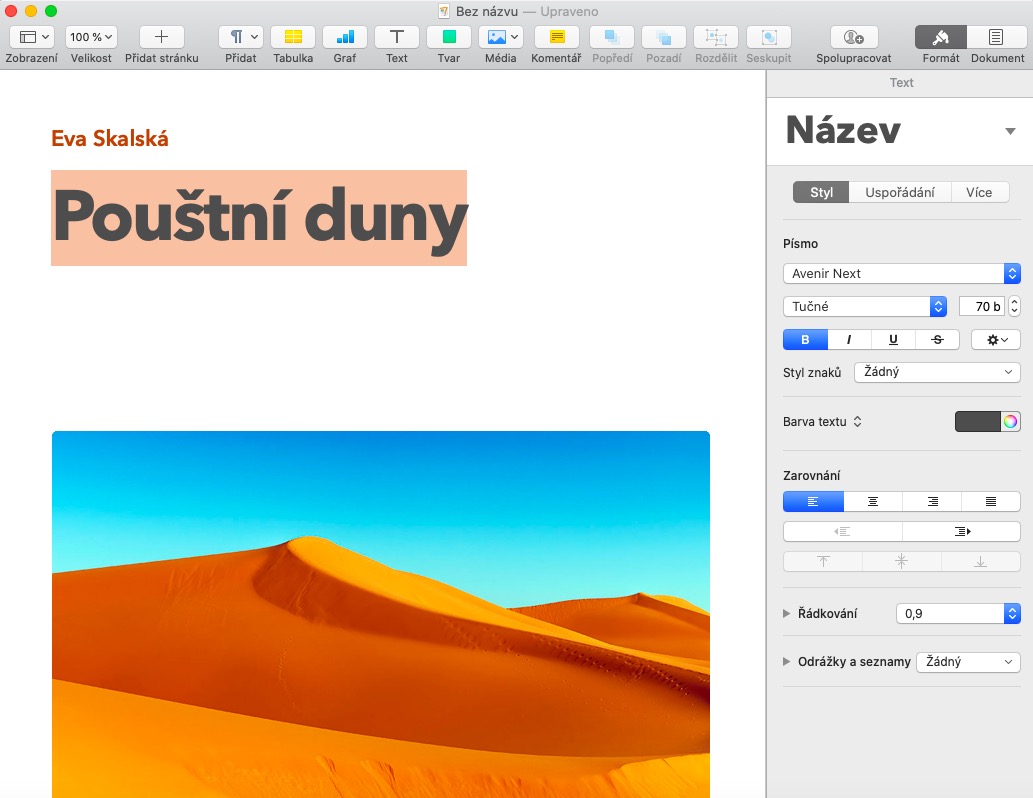Viewport: 1033px width, 798px height.
Task: Open the Dokument inspector icon
Action: point(996,37)
